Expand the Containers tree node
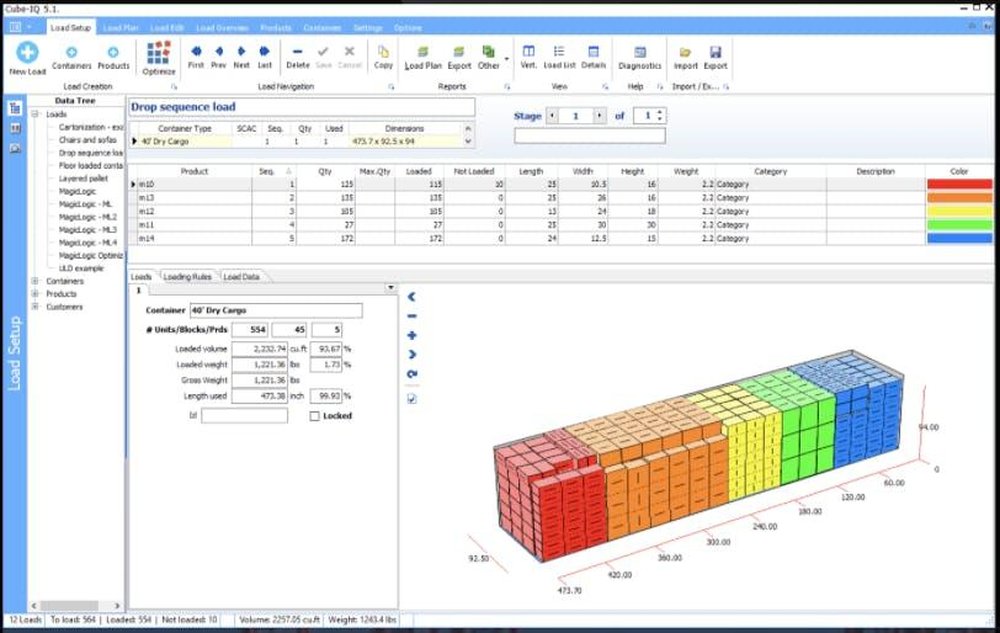1000x633 pixels. tap(36, 281)
